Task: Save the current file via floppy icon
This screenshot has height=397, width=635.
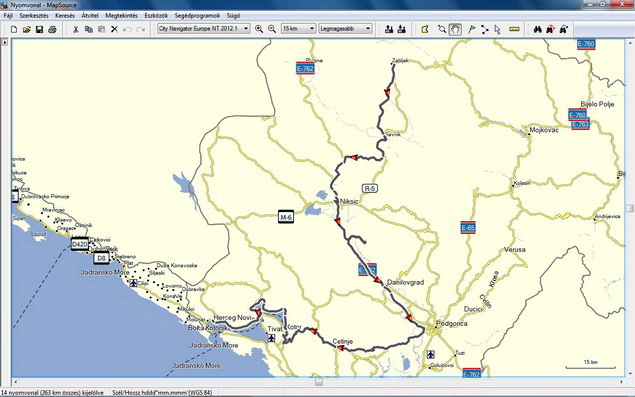Action: point(39,29)
